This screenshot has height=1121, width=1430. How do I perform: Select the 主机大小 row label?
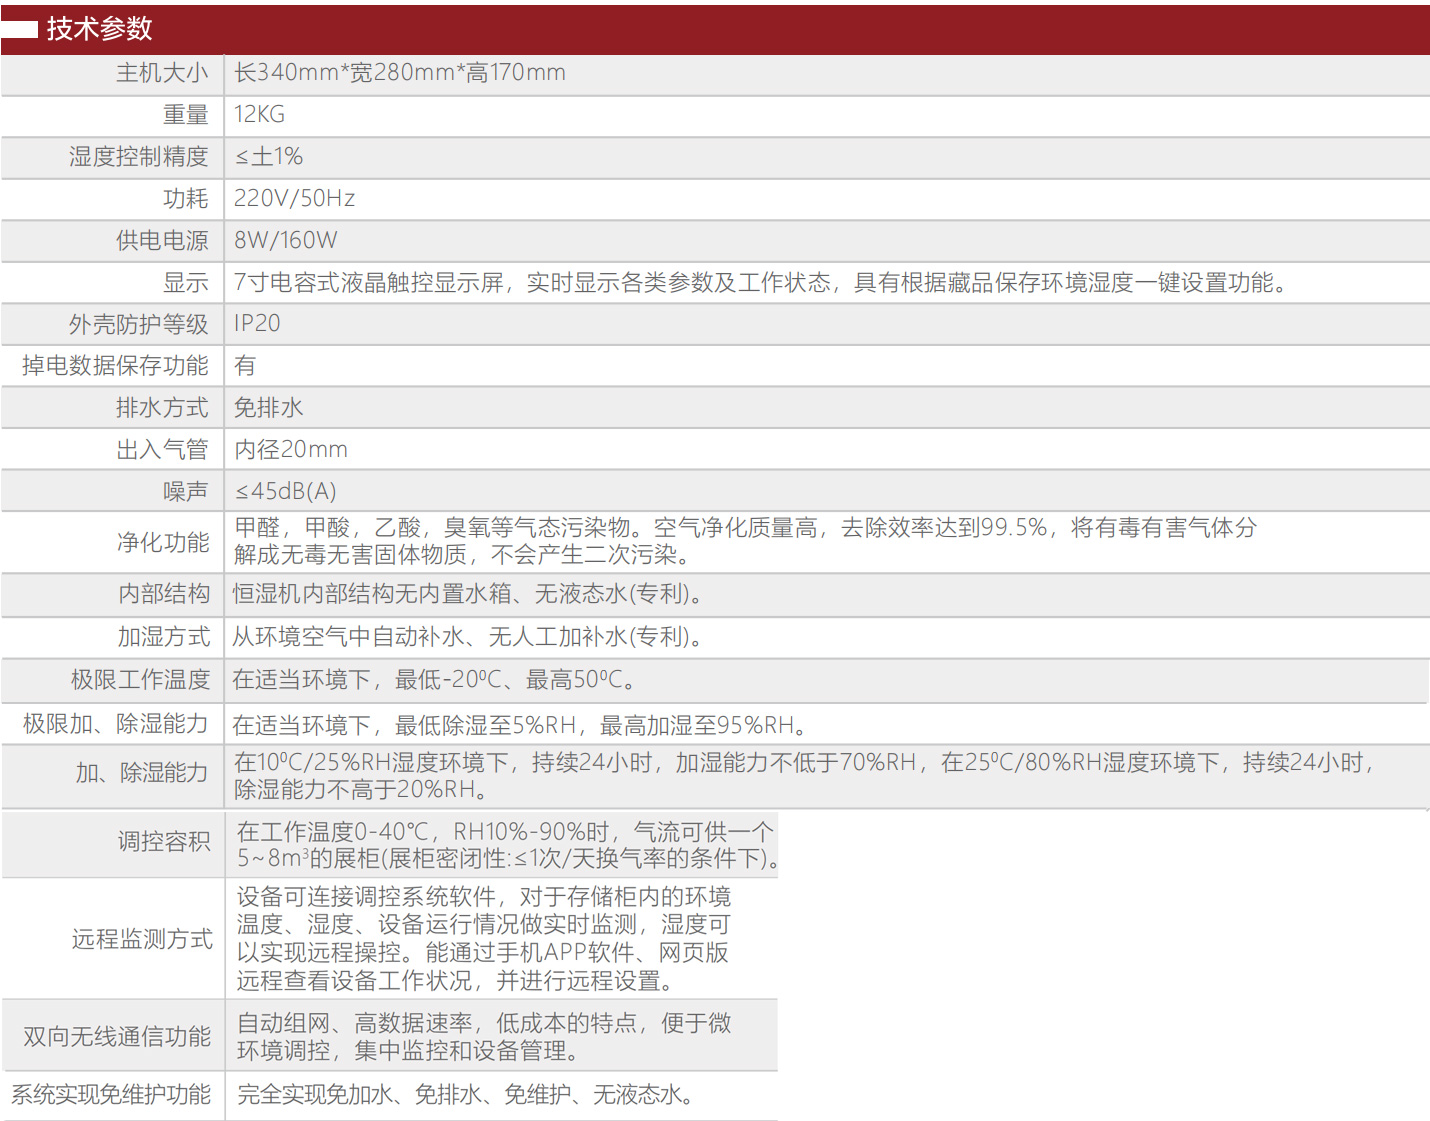(x=162, y=73)
